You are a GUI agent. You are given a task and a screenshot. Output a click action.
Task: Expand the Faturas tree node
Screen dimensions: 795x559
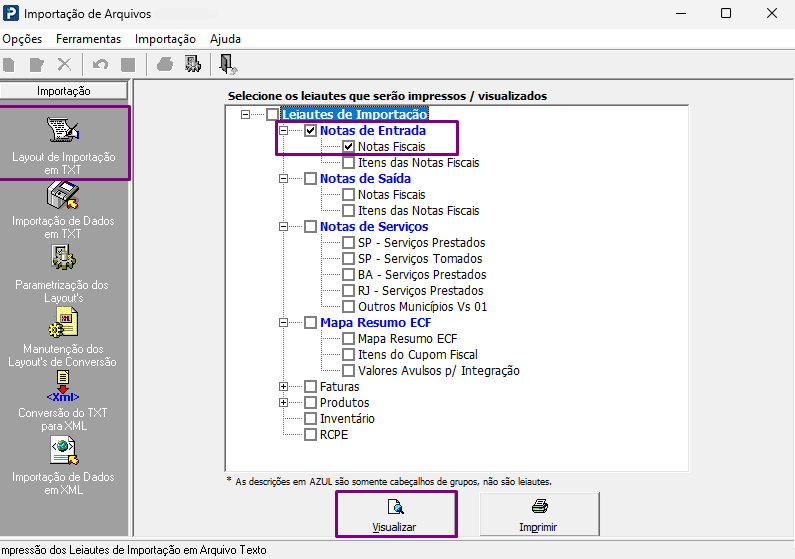[x=283, y=387]
